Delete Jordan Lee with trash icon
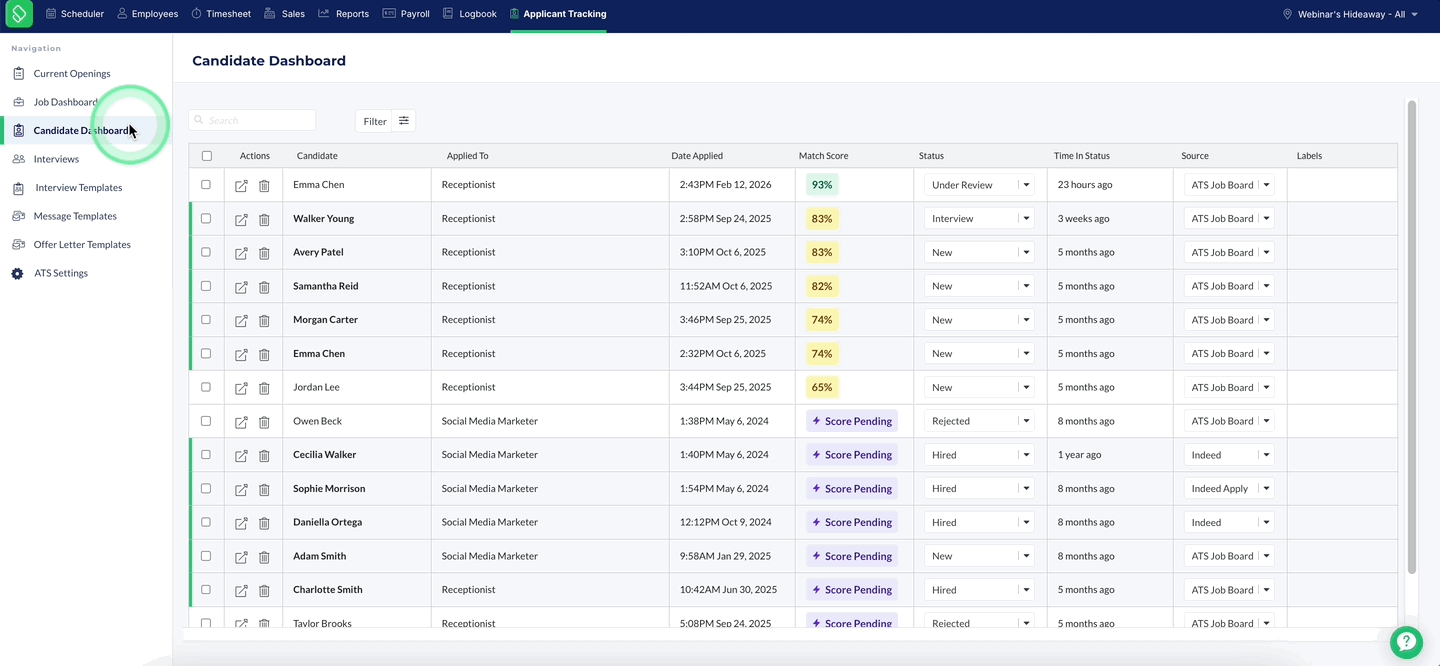Screen dimensions: 1440x666 tap(264, 388)
